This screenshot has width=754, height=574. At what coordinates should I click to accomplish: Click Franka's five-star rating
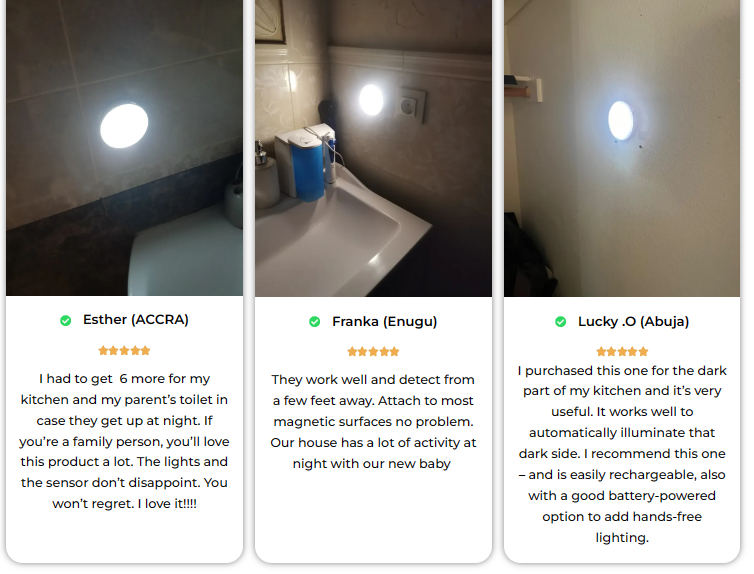click(x=373, y=351)
